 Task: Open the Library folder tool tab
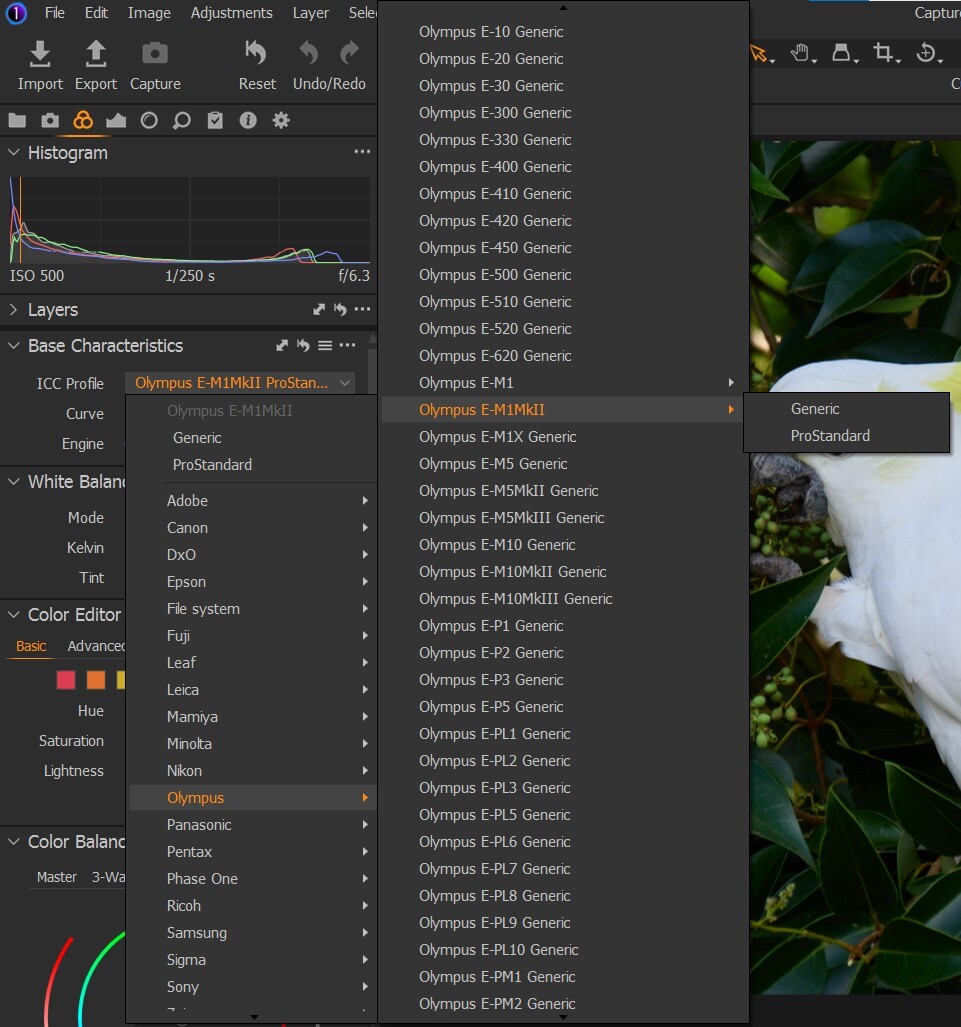[x=17, y=121]
